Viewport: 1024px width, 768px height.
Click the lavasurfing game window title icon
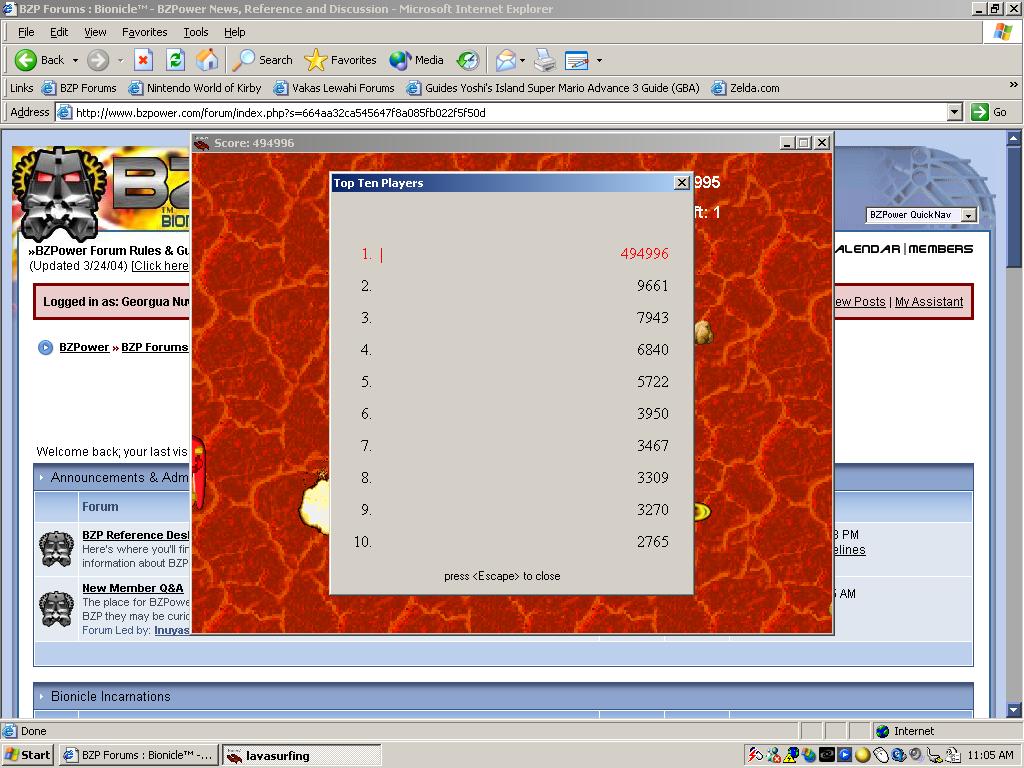tap(202, 143)
